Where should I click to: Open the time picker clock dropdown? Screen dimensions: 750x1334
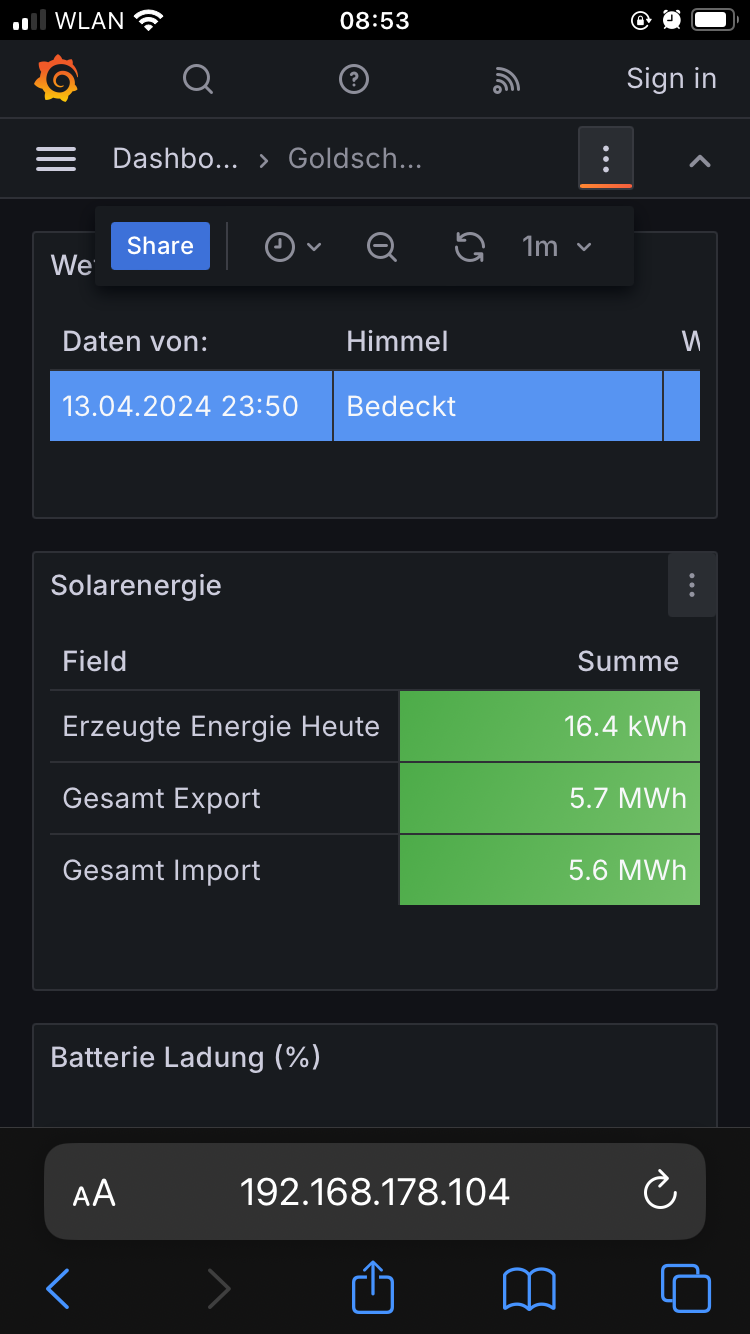[292, 246]
